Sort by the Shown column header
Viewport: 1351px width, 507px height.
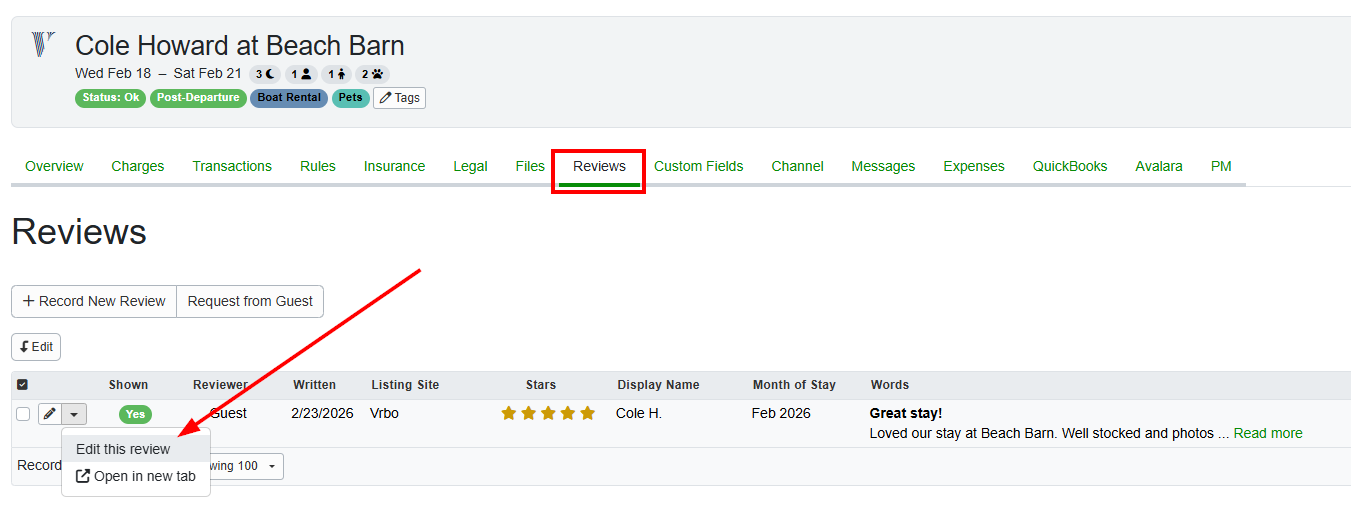pos(128,384)
